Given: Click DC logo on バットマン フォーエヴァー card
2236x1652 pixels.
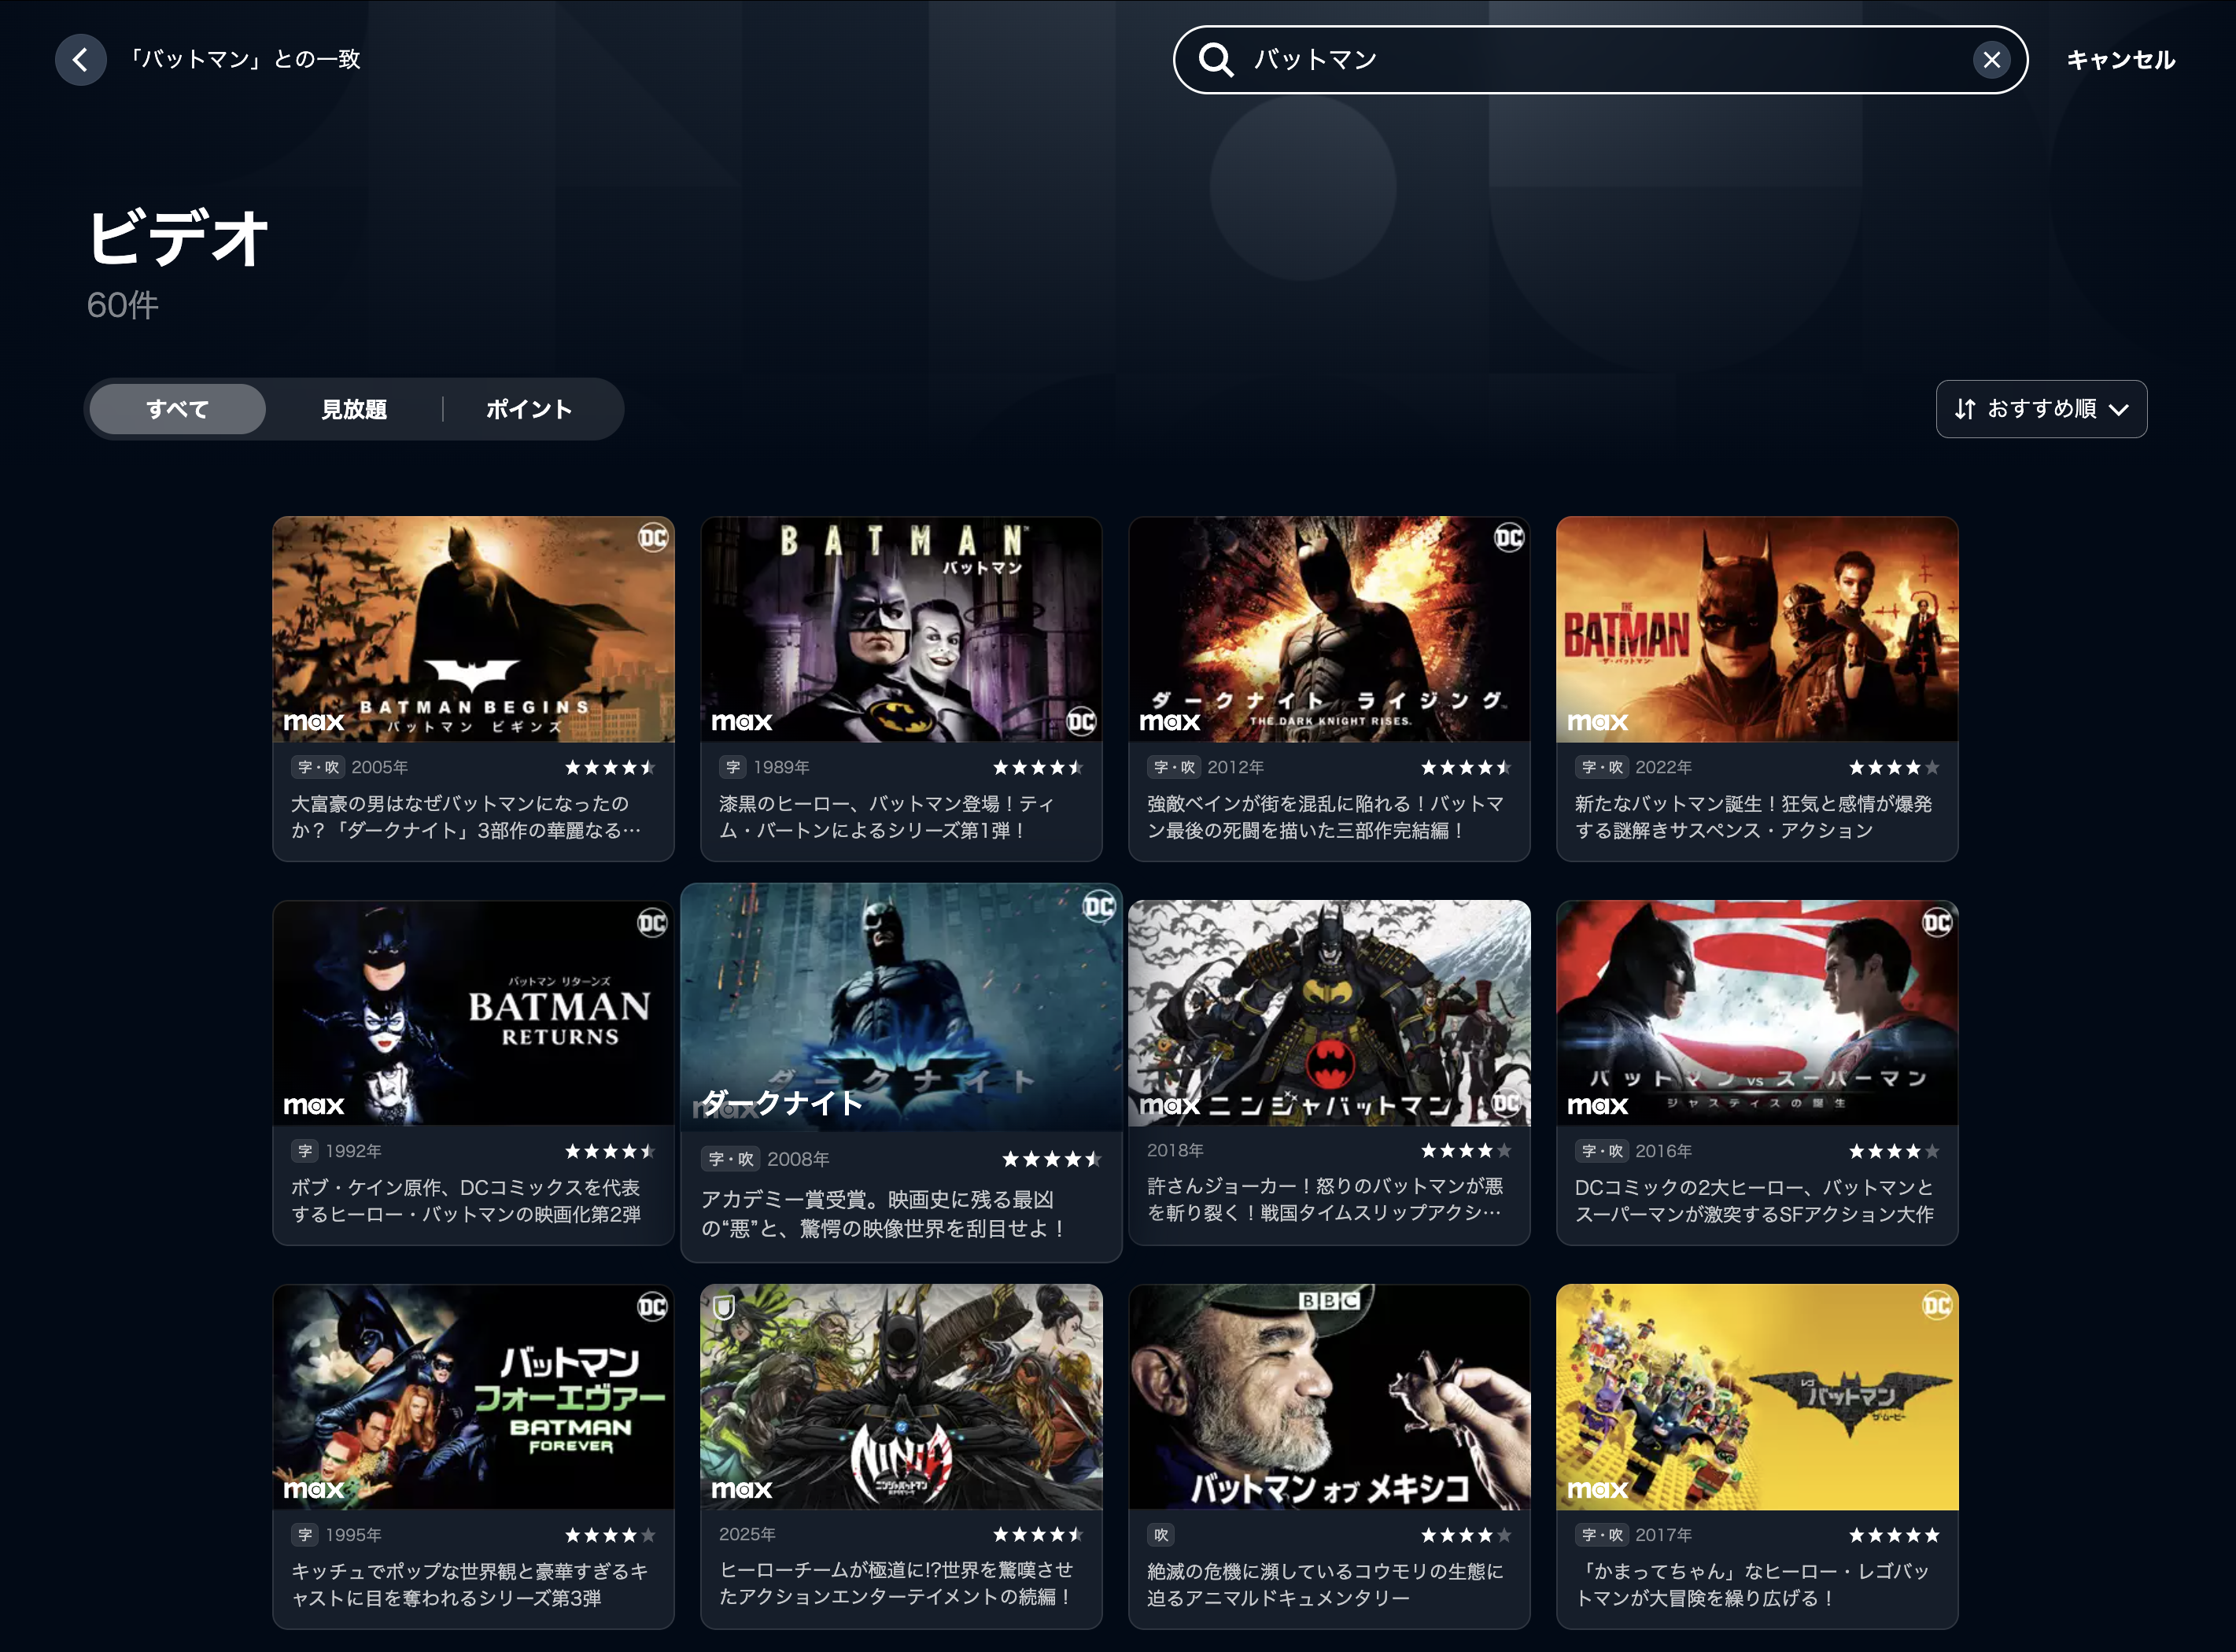Looking at the screenshot, I should [x=652, y=1306].
